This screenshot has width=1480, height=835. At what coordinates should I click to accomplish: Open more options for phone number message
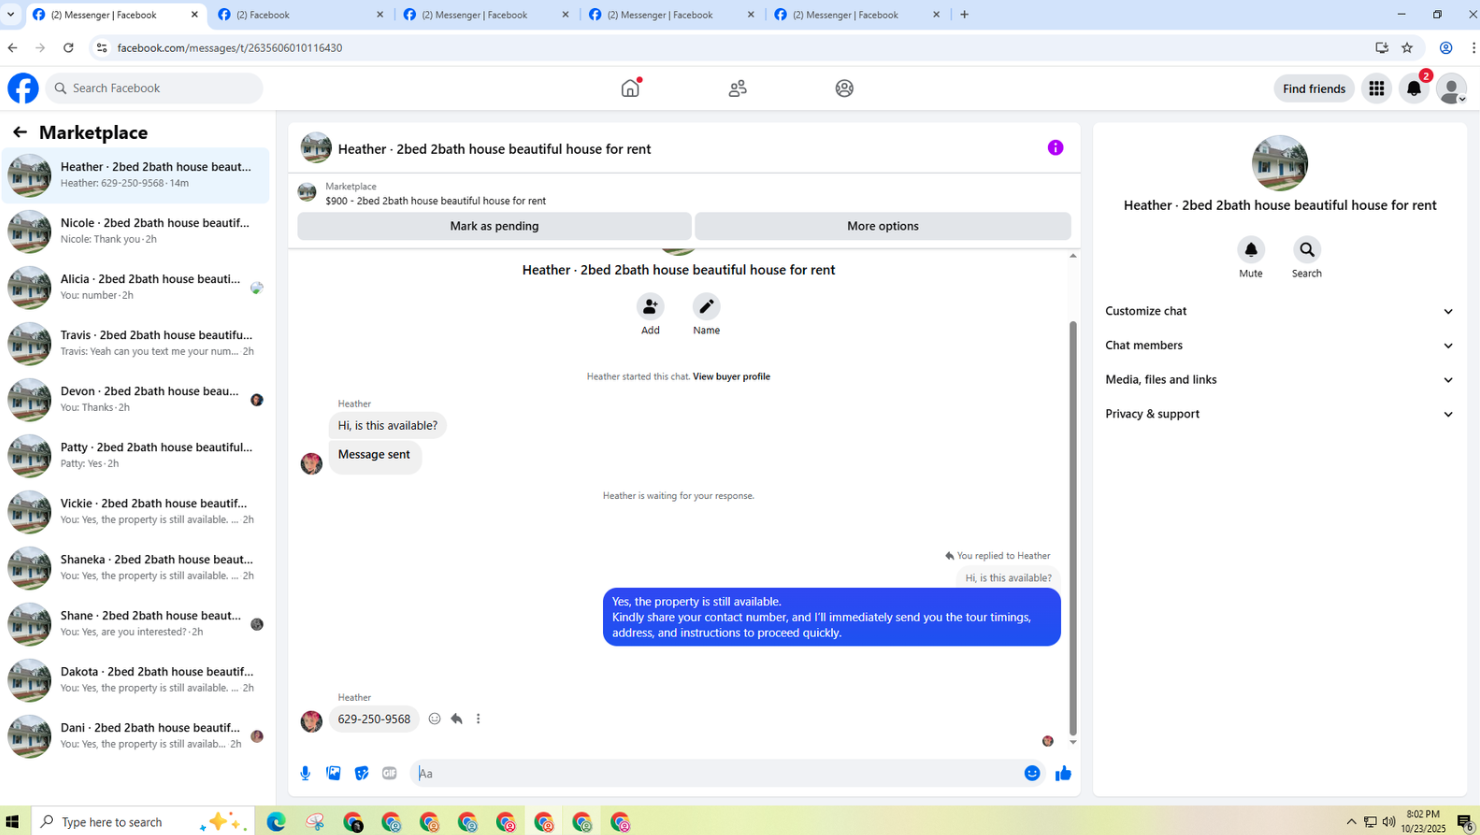478,719
